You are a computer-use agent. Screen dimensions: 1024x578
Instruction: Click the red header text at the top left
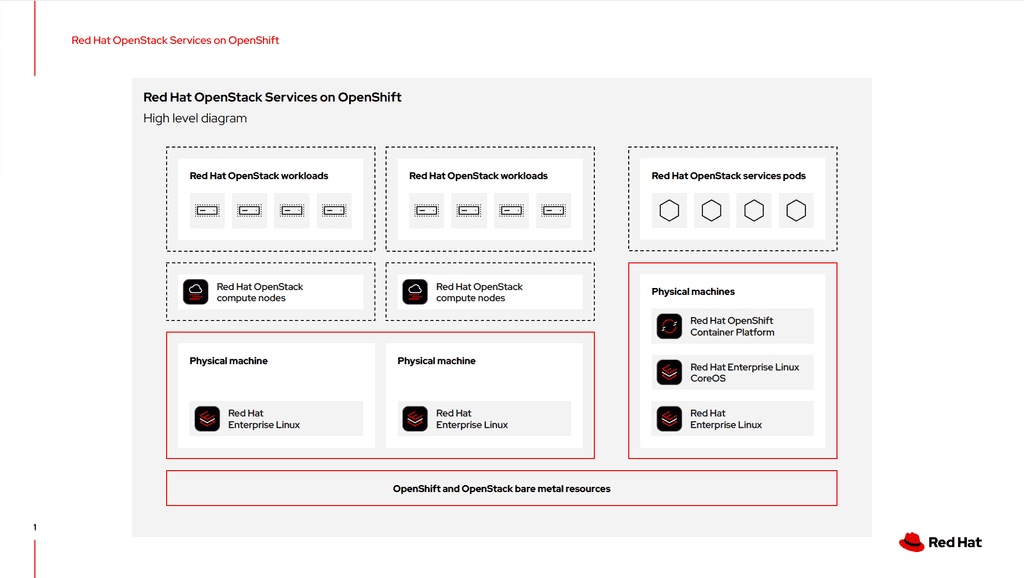tap(175, 41)
